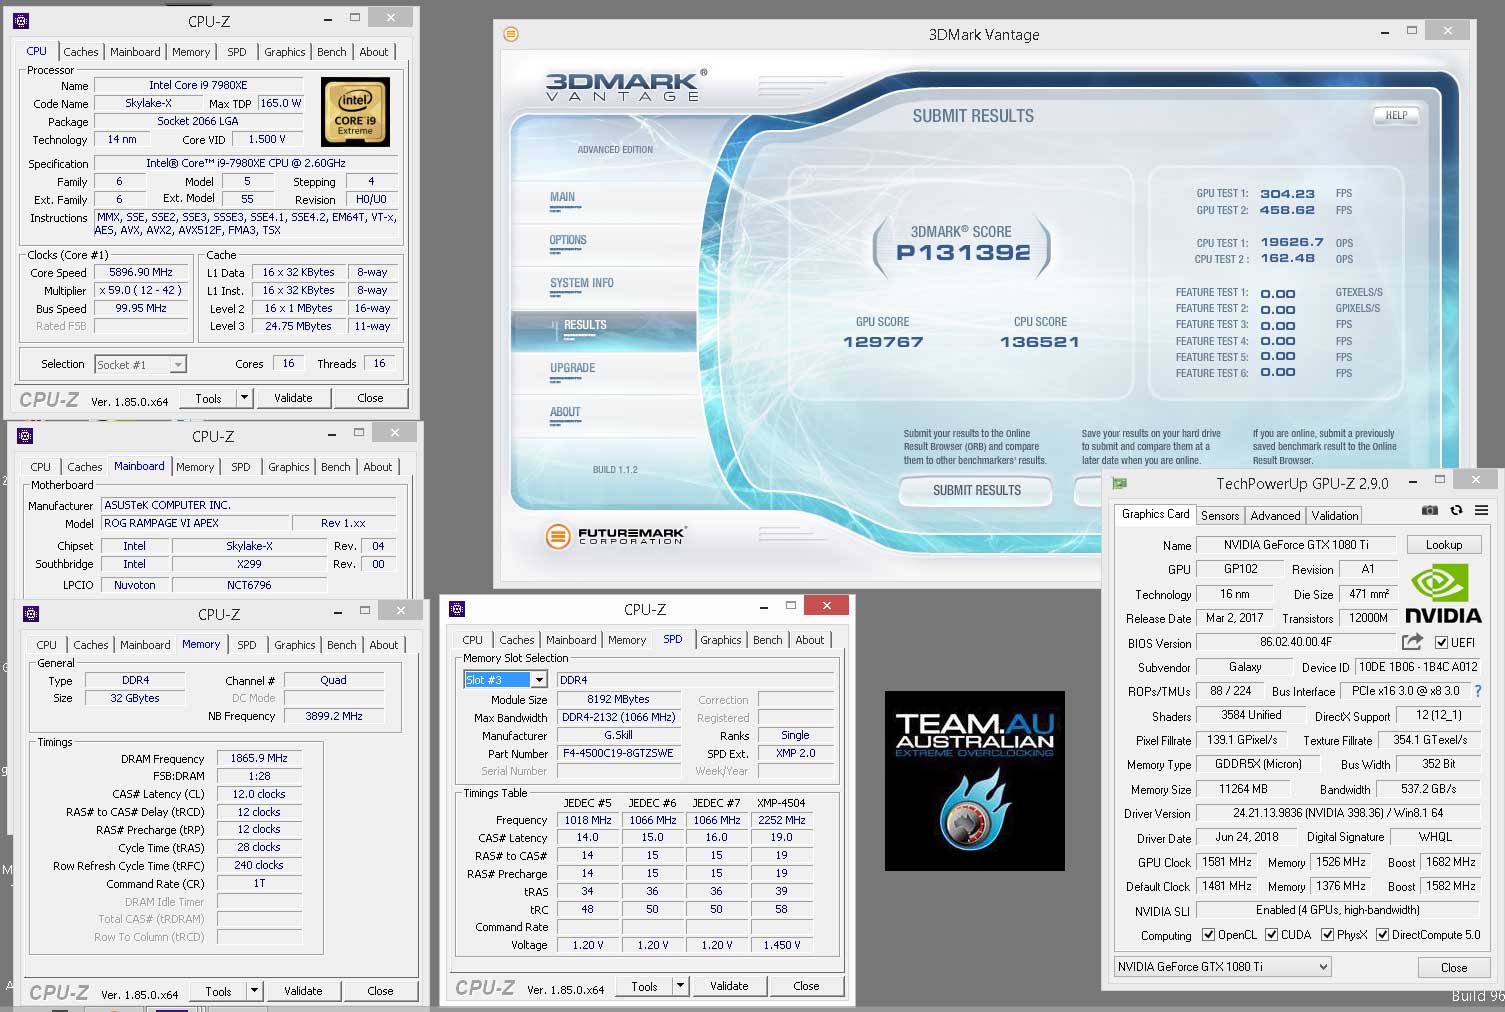Open the Advanced tab in GPU-Z
Screen dimensions: 1505x1012
[1276, 516]
